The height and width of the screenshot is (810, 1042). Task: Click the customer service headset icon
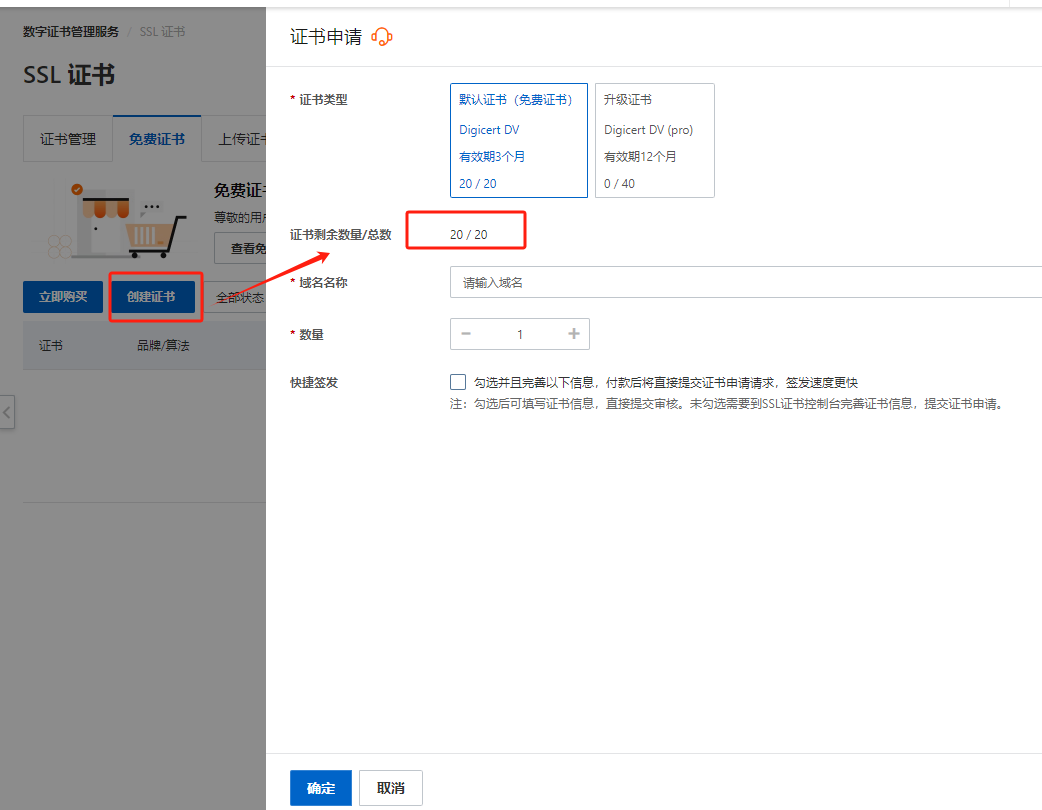click(382, 37)
